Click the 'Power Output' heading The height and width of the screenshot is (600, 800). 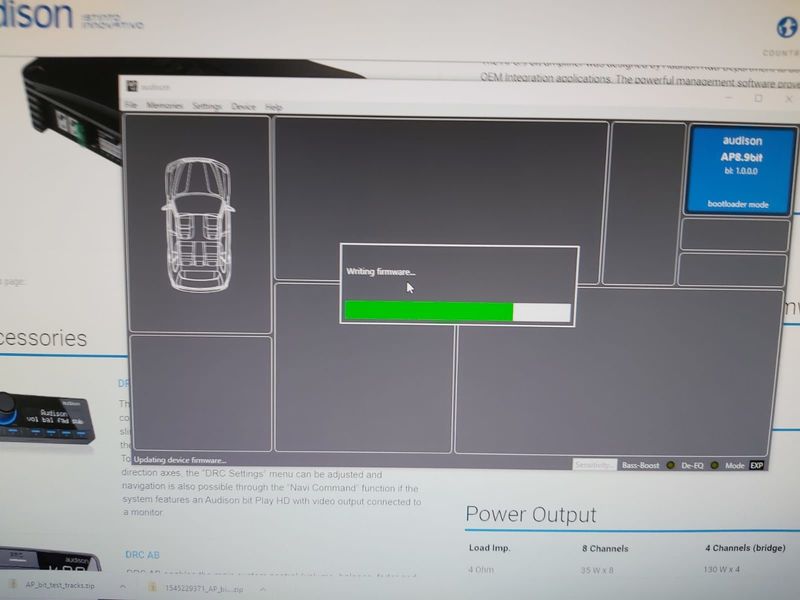[x=531, y=514]
